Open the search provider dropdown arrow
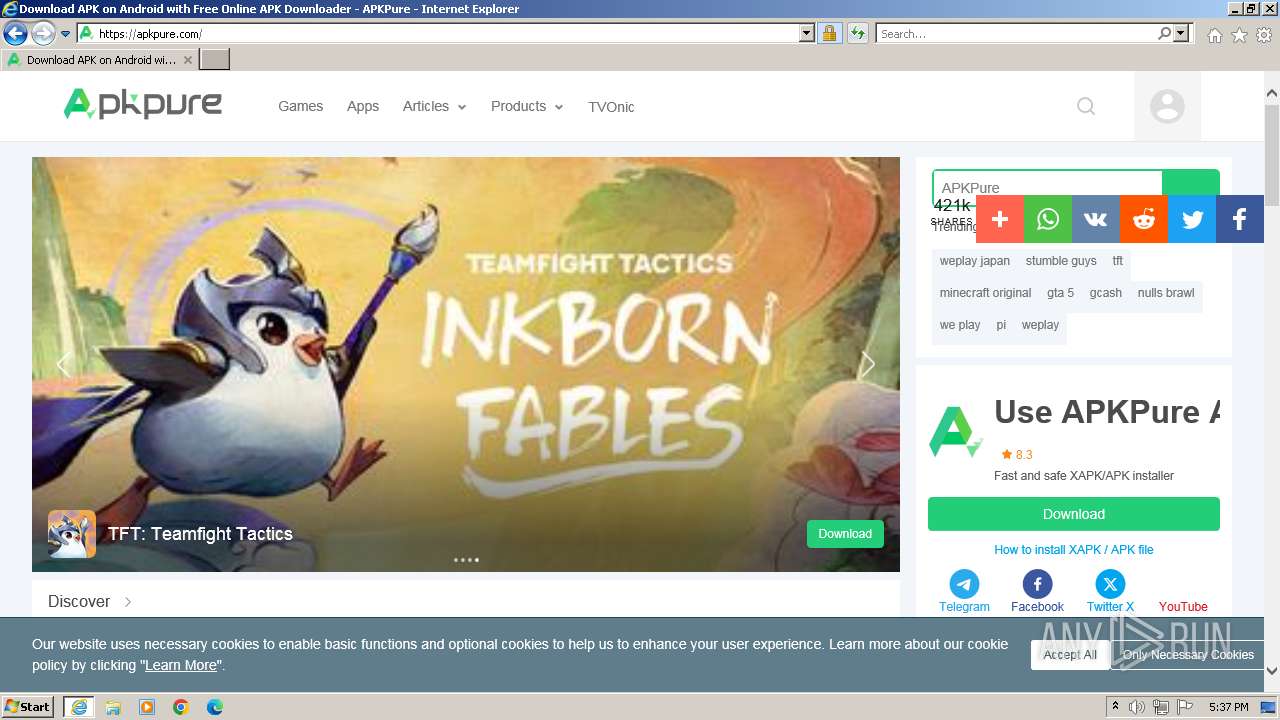Screen dimensions: 1280x720 pyautogui.click(x=1181, y=34)
